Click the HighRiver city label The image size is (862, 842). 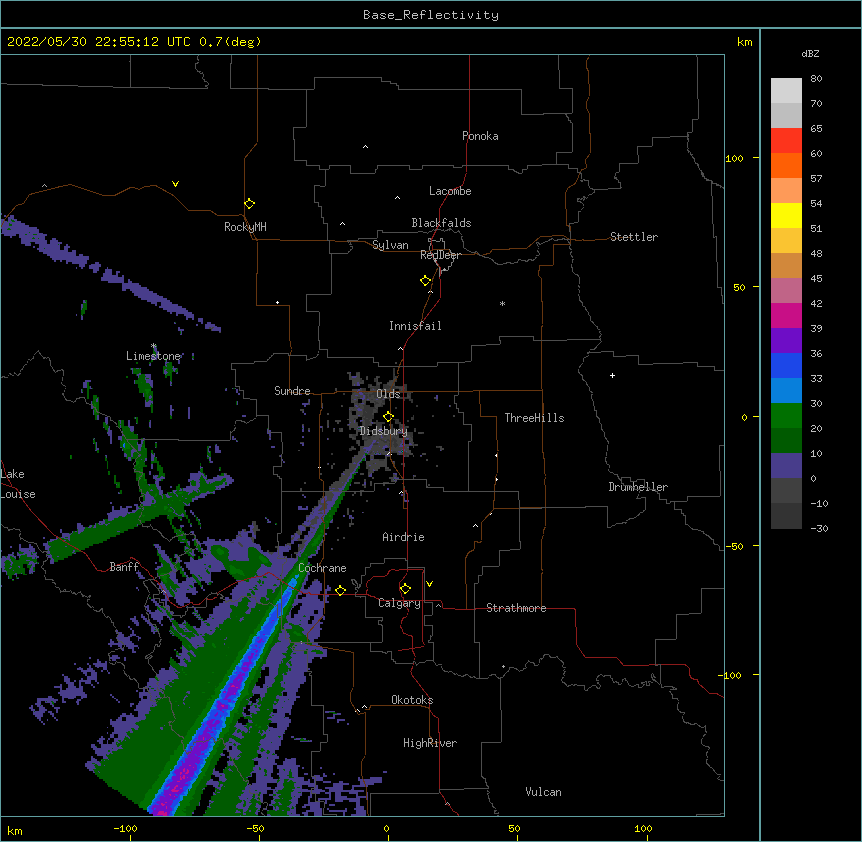click(x=430, y=743)
